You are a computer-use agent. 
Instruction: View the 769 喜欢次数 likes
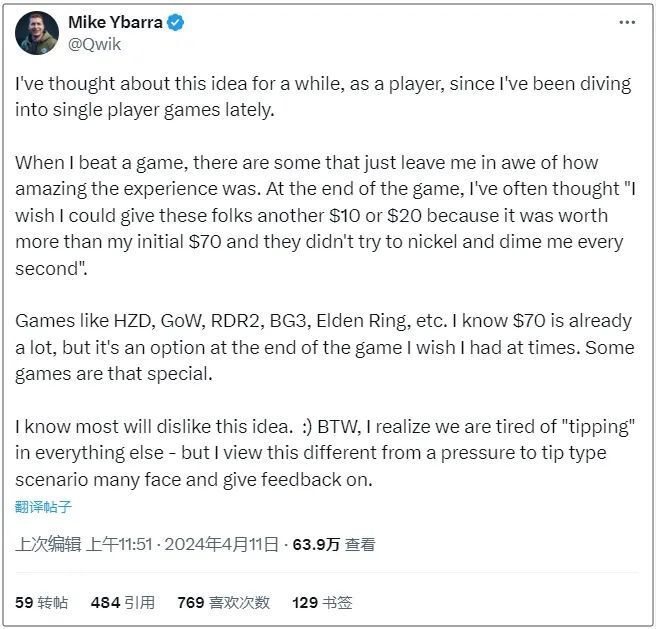(x=223, y=602)
